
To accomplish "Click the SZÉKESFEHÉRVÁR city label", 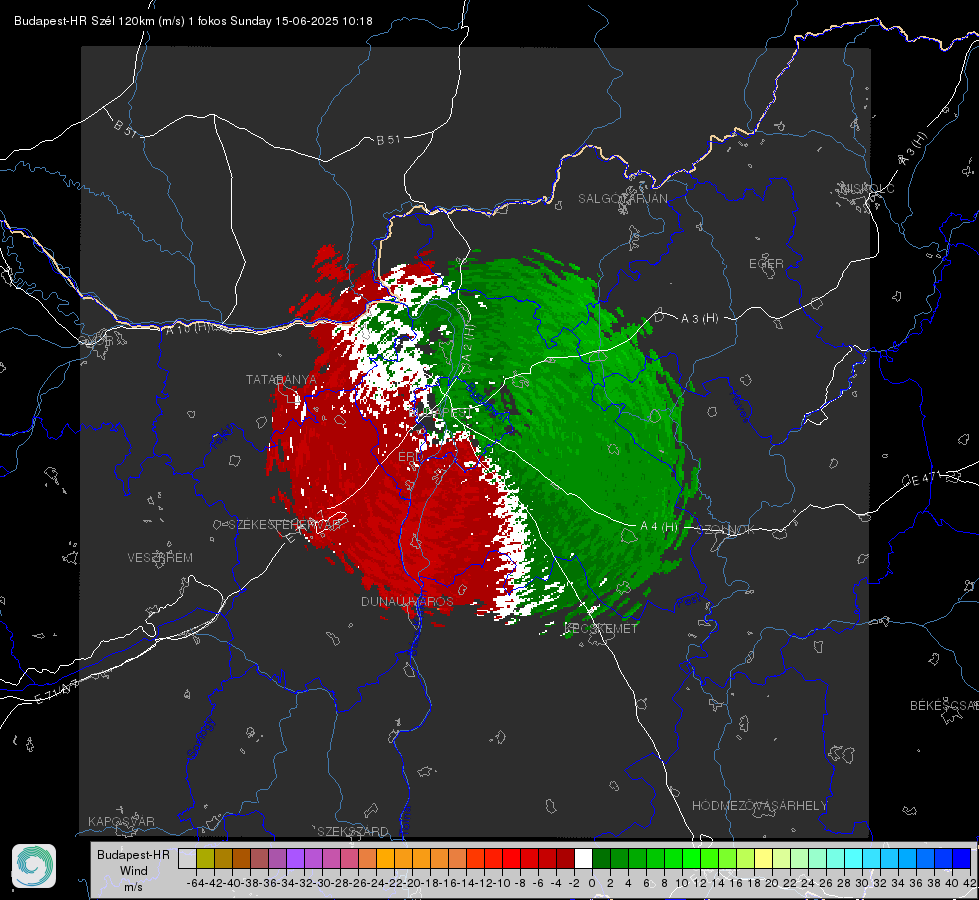I will pos(285,524).
